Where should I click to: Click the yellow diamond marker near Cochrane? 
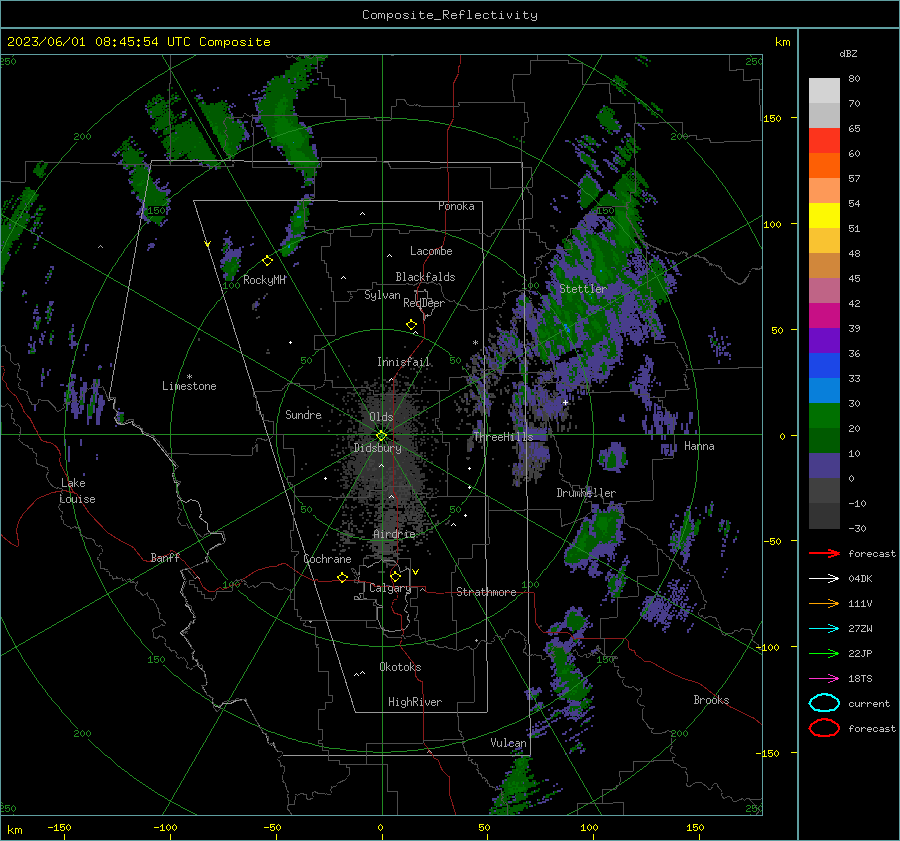pos(342,577)
